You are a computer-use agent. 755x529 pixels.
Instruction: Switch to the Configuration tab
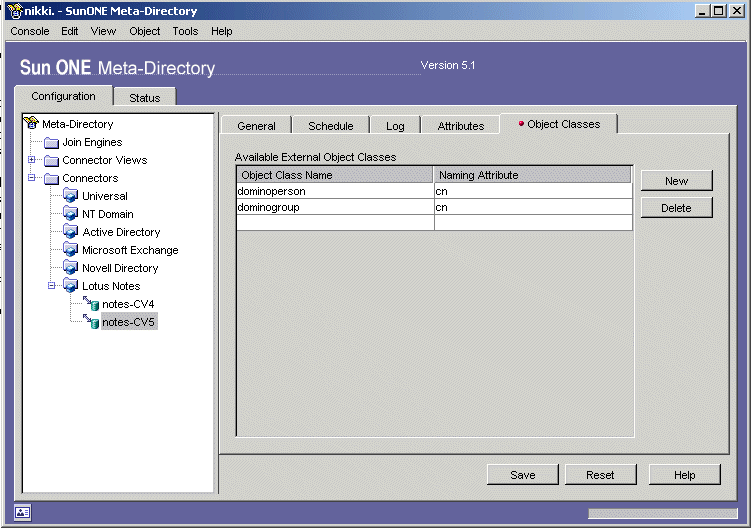point(64,96)
